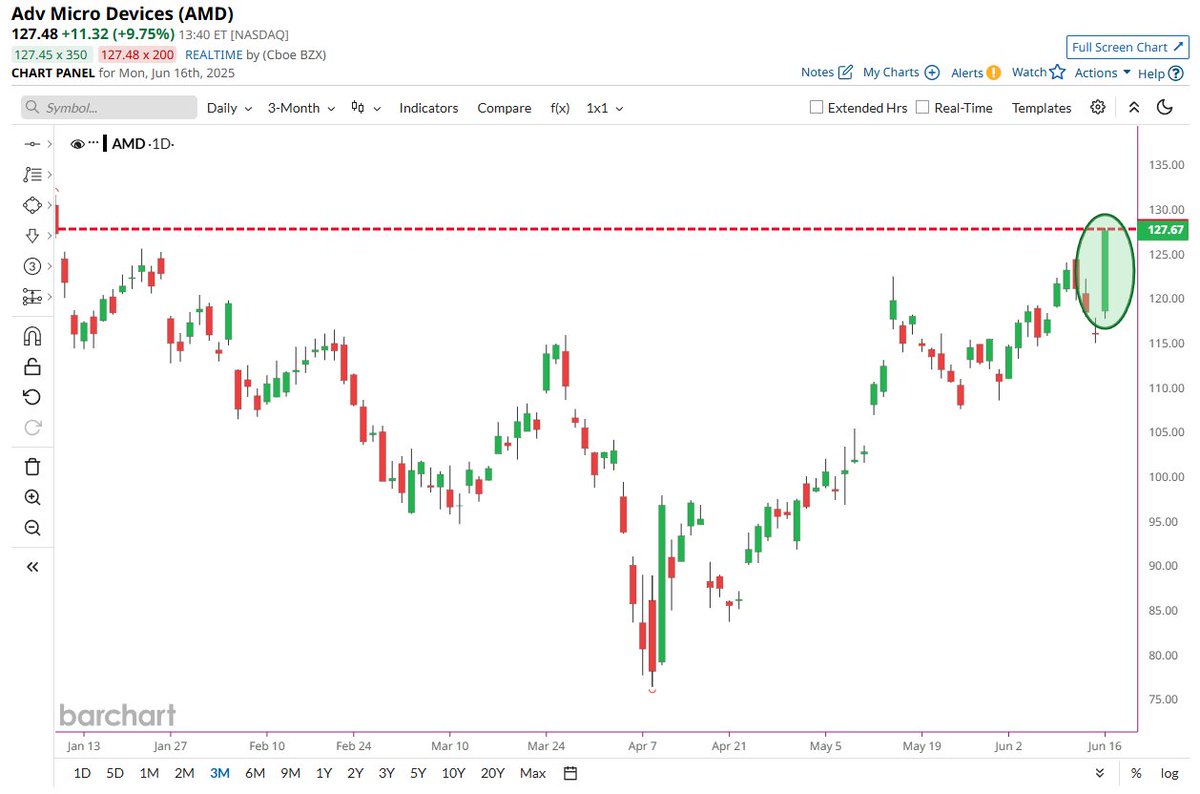Select the 1Y time range
The width and height of the screenshot is (1200, 794).
pyautogui.click(x=324, y=773)
